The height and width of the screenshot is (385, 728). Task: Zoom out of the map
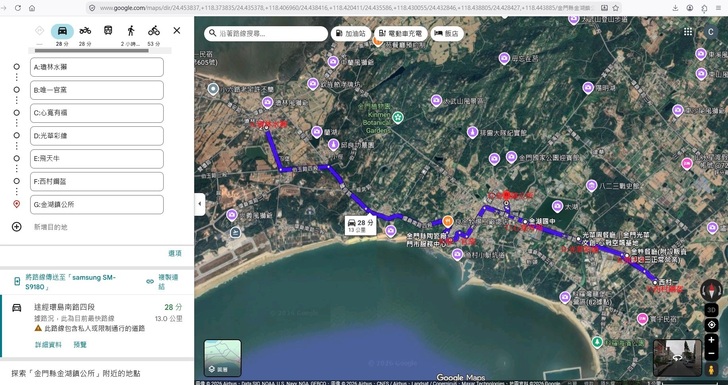click(711, 354)
